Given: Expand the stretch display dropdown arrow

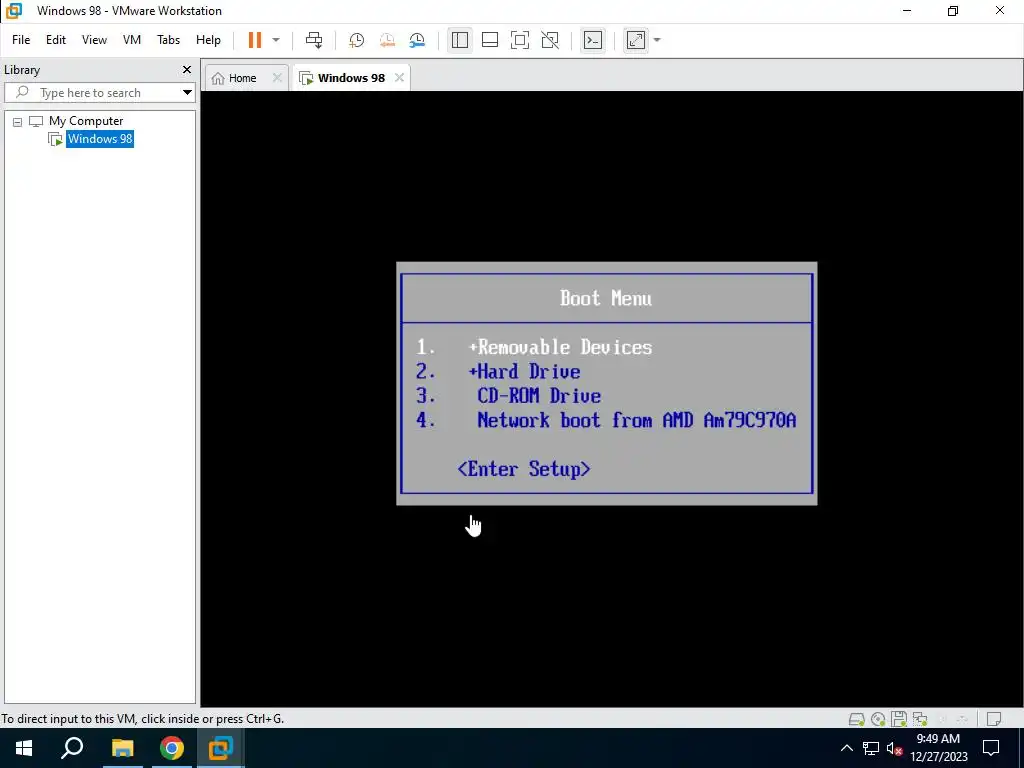Looking at the screenshot, I should [657, 40].
